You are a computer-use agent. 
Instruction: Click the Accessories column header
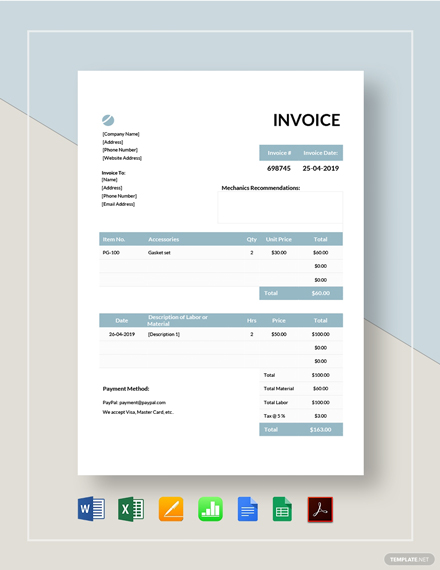click(x=164, y=239)
